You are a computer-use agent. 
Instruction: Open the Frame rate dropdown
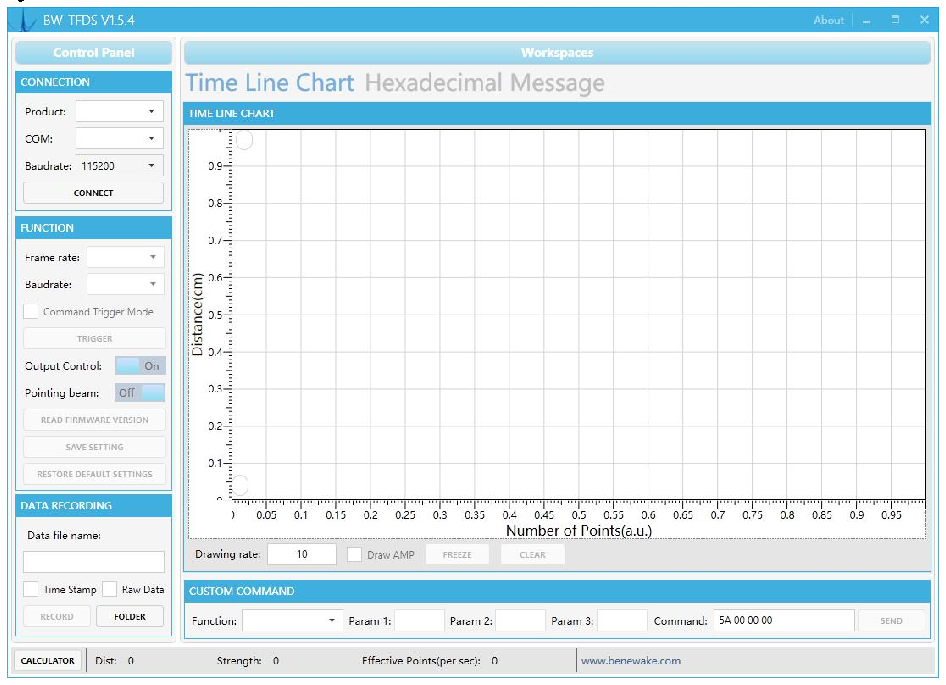[x=125, y=258]
